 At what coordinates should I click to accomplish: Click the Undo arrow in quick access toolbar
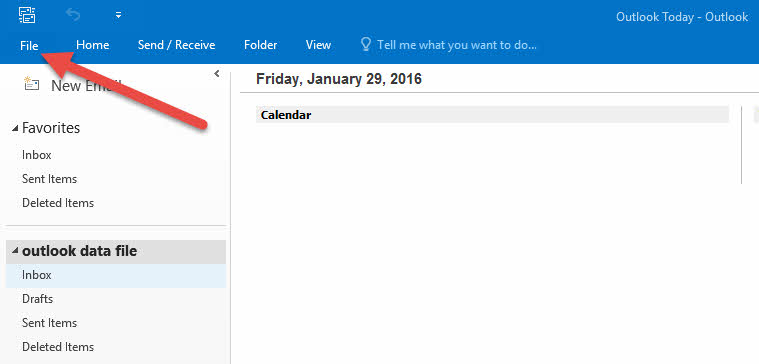click(73, 15)
